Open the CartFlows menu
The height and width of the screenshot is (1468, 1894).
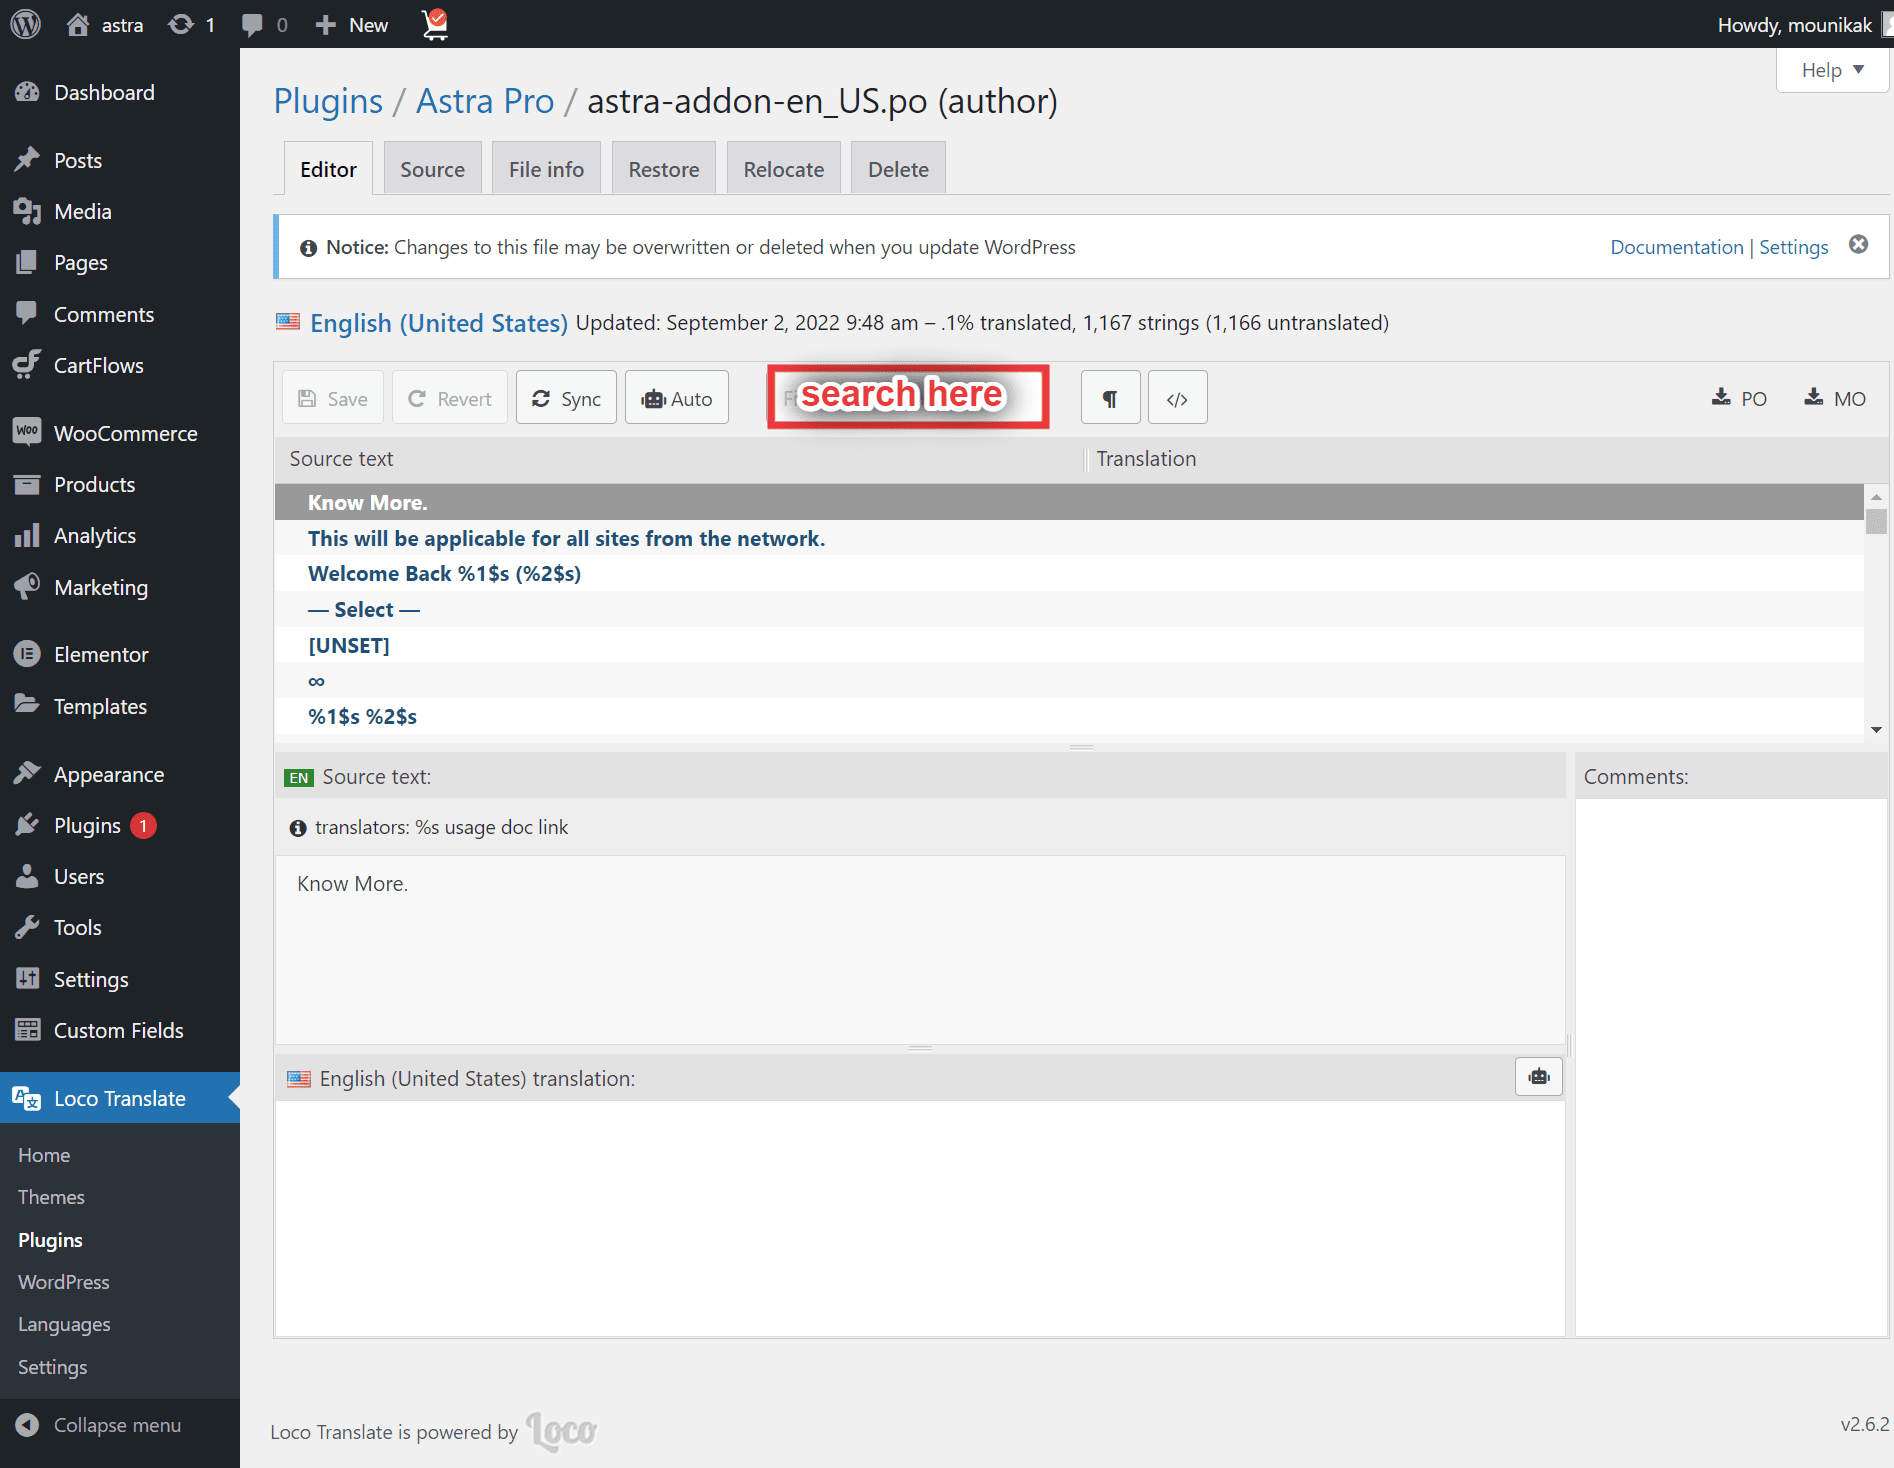(120, 365)
